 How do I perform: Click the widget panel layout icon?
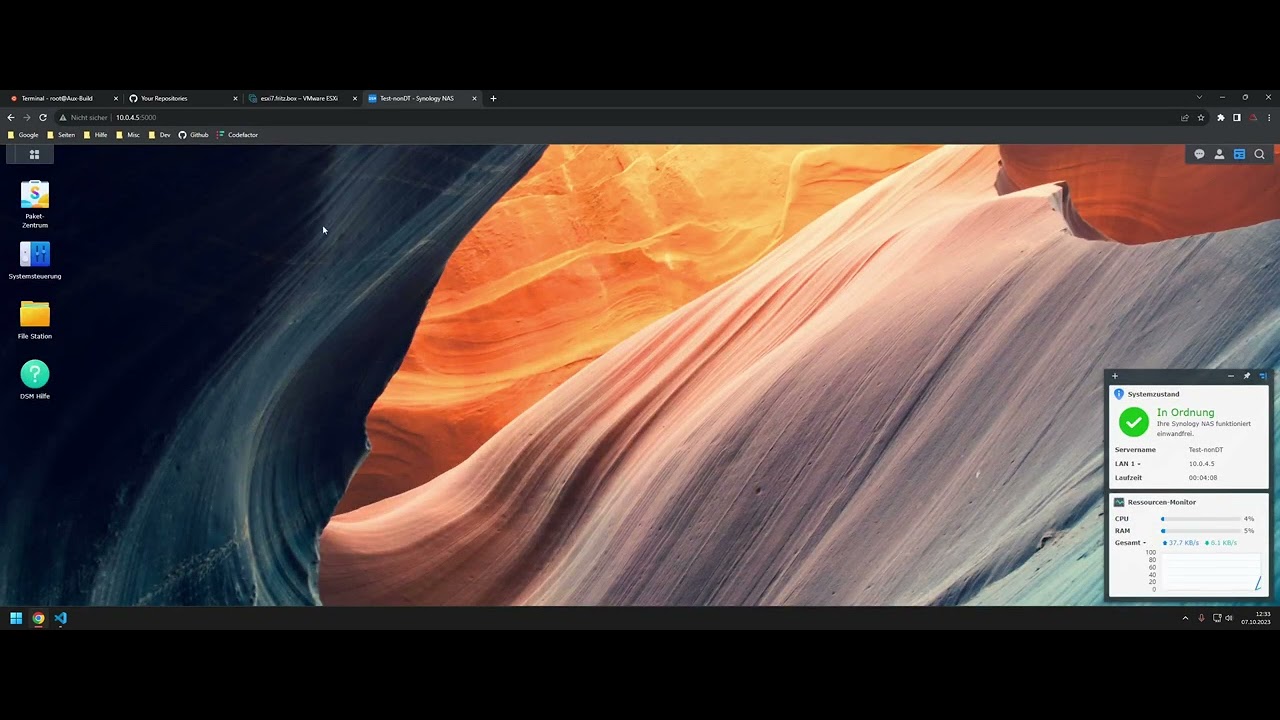(1262, 376)
